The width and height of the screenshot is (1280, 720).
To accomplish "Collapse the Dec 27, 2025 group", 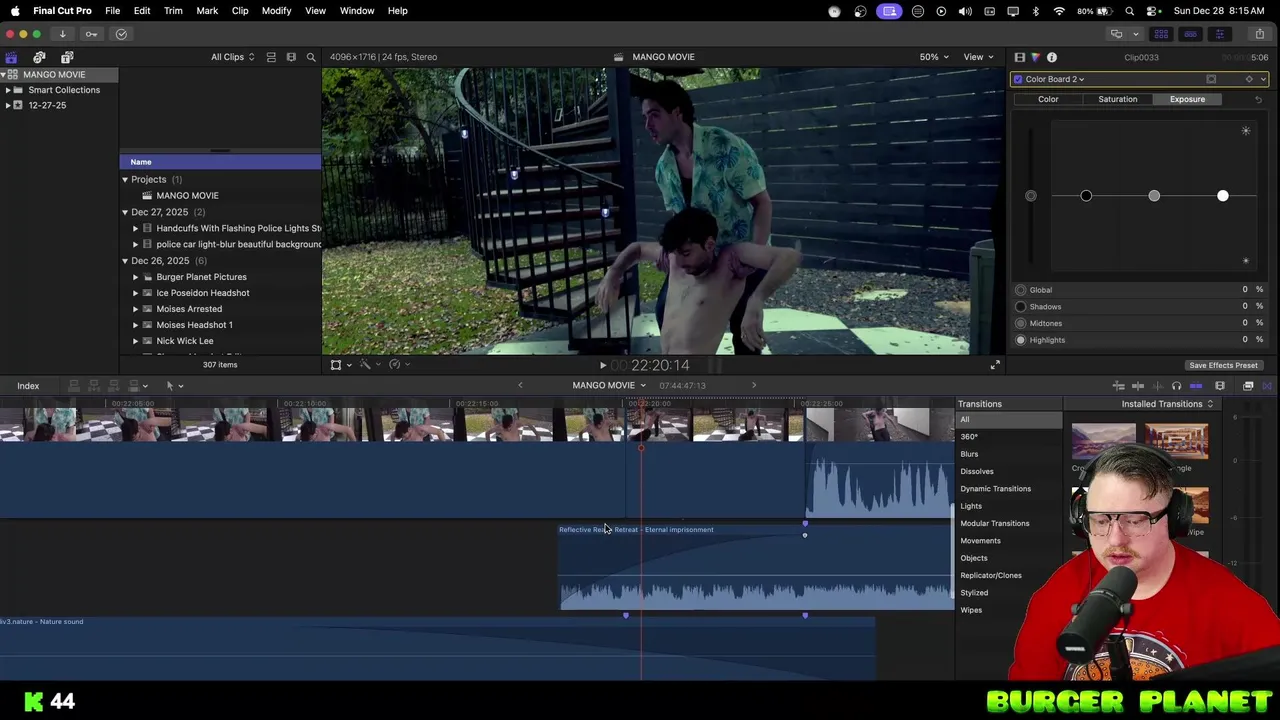I will coord(125,212).
